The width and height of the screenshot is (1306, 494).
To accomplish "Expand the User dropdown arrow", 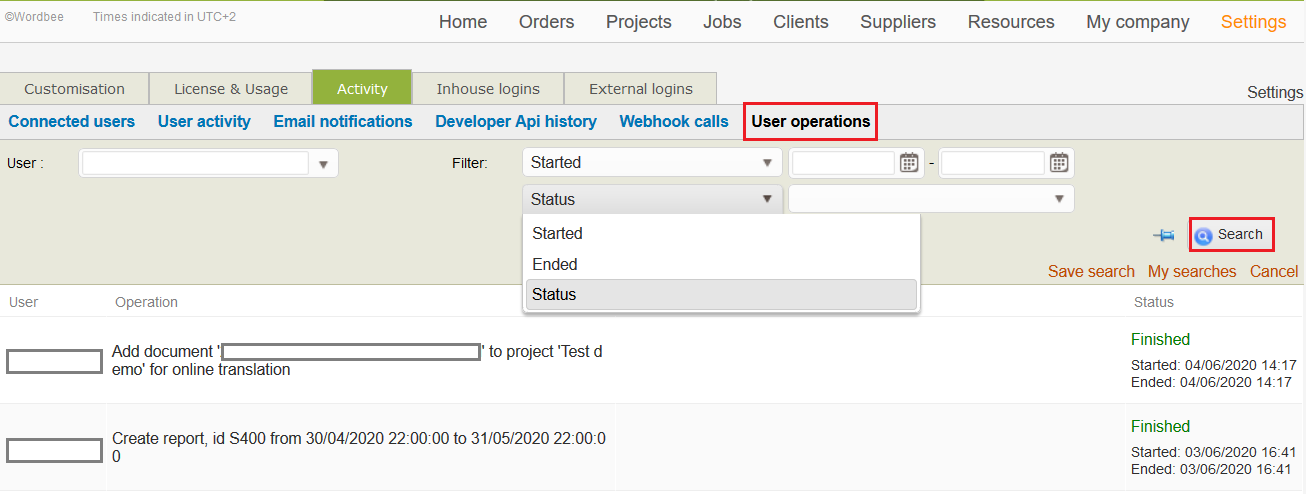I will pyautogui.click(x=323, y=164).
